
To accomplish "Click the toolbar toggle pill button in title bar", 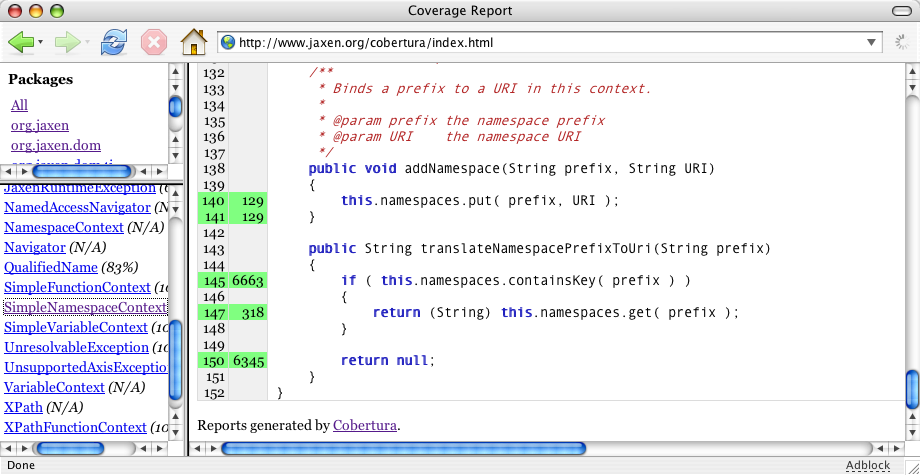I will point(901,11).
